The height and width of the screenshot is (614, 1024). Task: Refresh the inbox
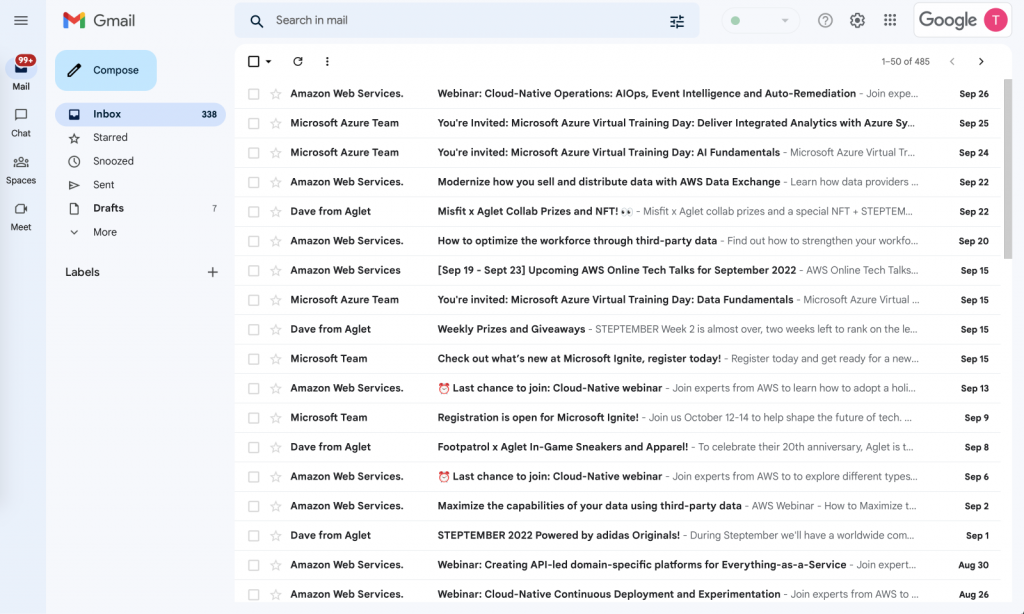pyautogui.click(x=298, y=61)
